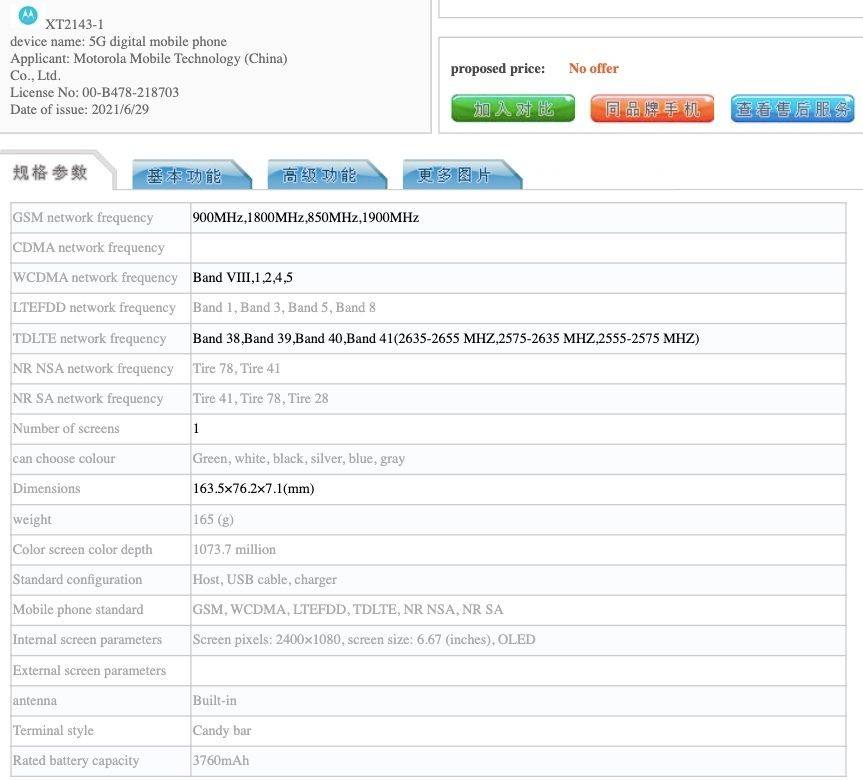Switch to the 基本功能 tab
Image resolution: width=863 pixels, height=780 pixels.
(x=184, y=176)
